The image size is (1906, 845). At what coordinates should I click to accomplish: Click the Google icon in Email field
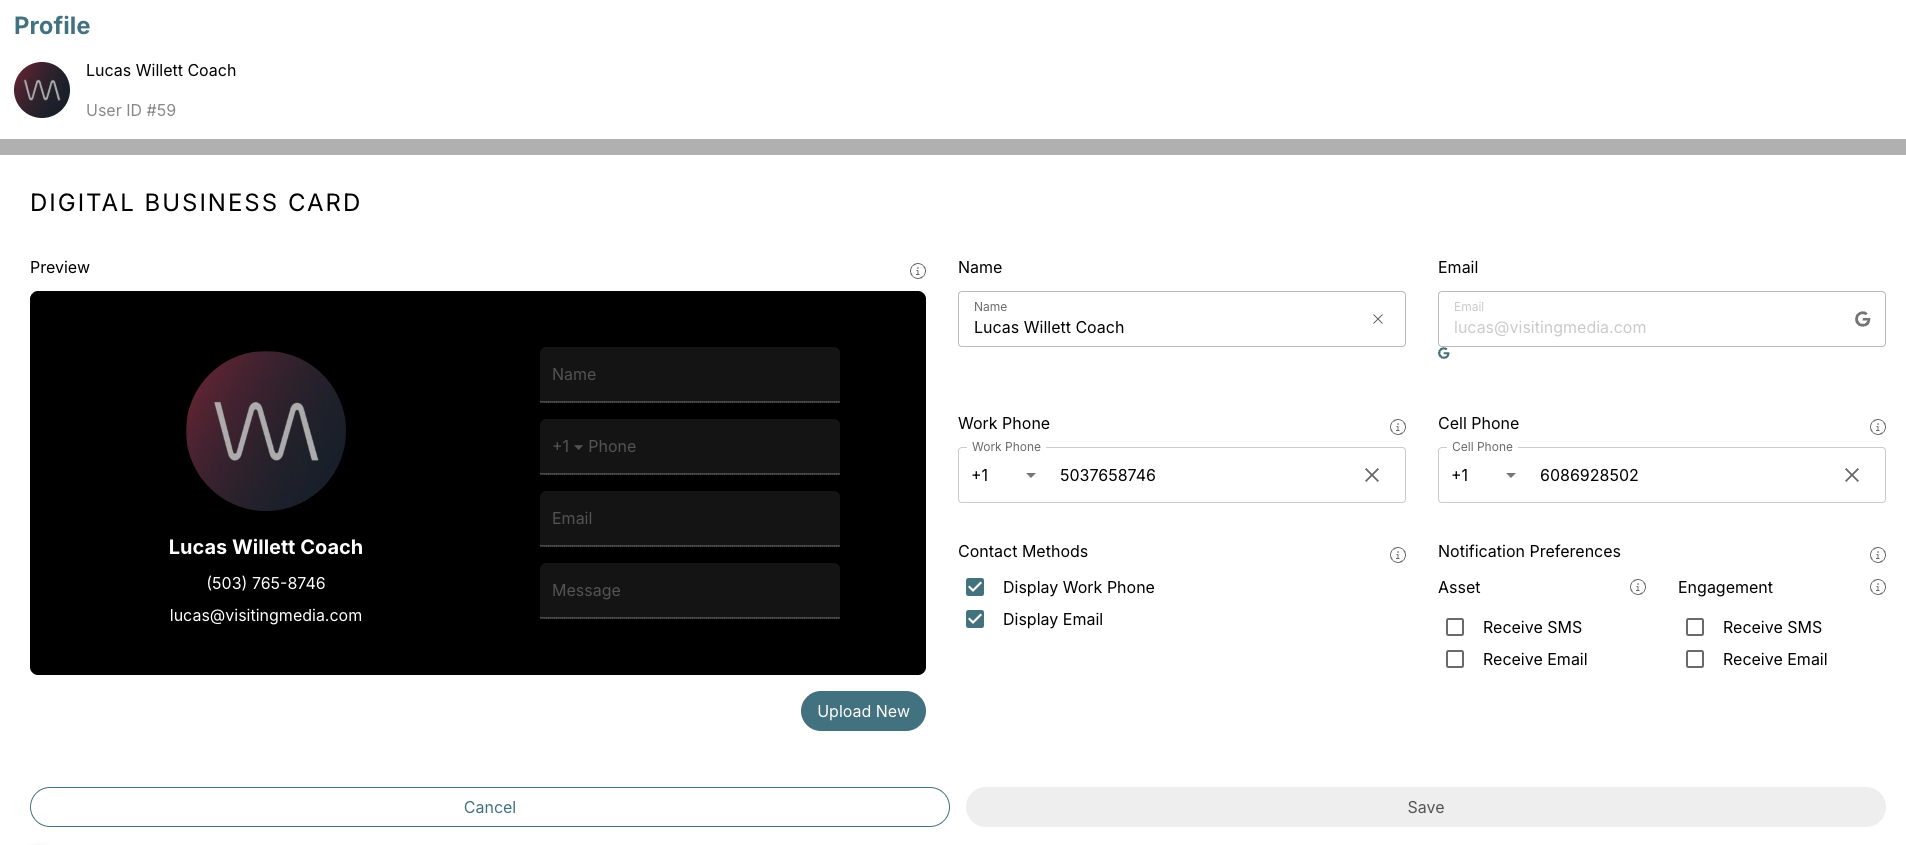1861,319
